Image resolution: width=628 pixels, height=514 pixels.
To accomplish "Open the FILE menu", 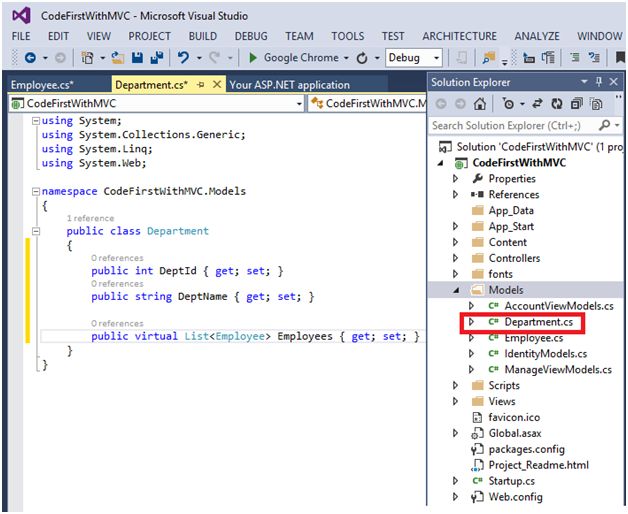I will click(21, 36).
